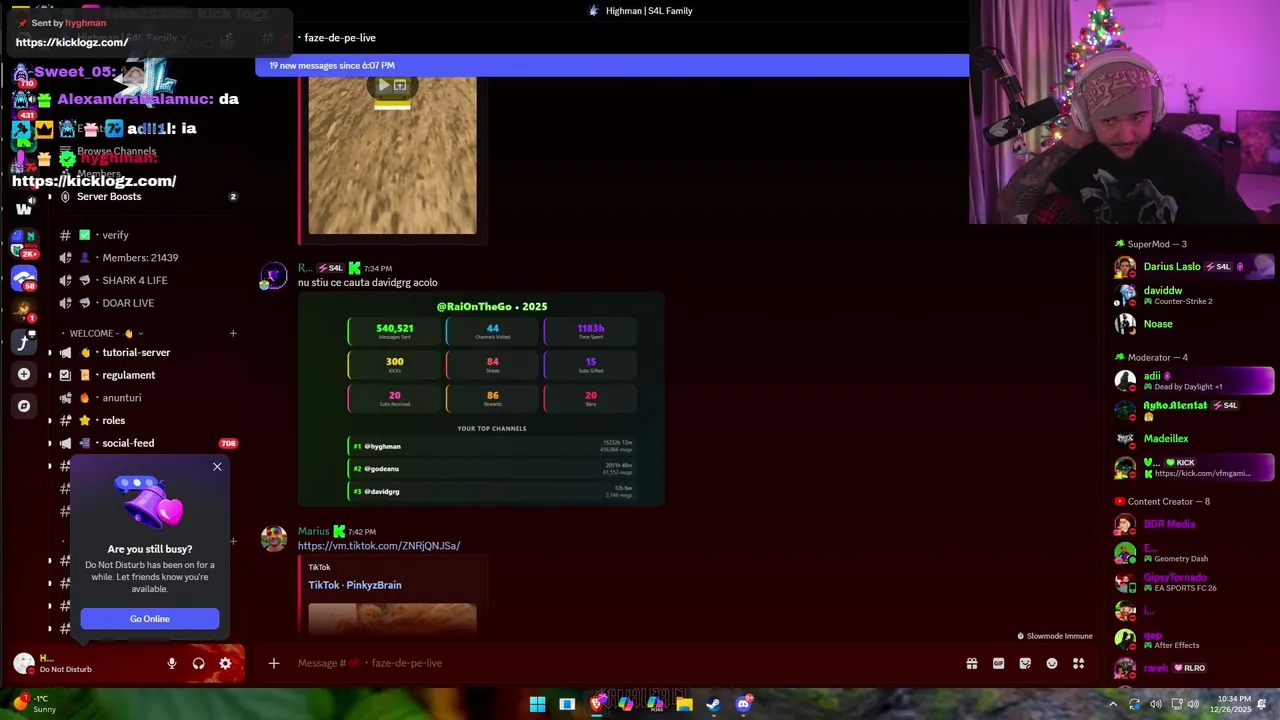
Task: Enlarge the @RaiOnTheGo 2025 stats image
Action: click(x=481, y=399)
